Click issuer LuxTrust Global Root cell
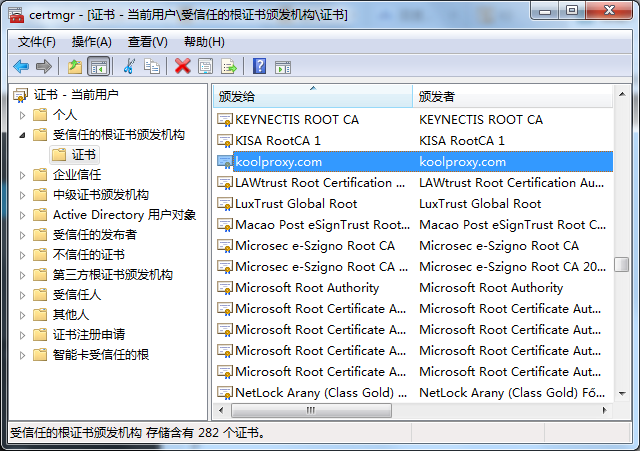This screenshot has height=451, width=640. (480, 204)
